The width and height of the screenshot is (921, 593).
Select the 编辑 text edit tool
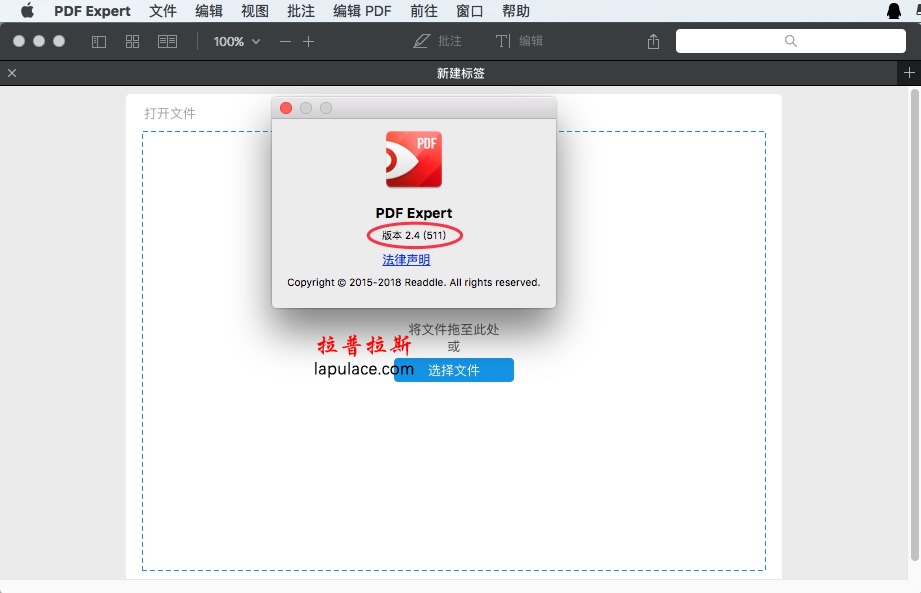point(519,41)
